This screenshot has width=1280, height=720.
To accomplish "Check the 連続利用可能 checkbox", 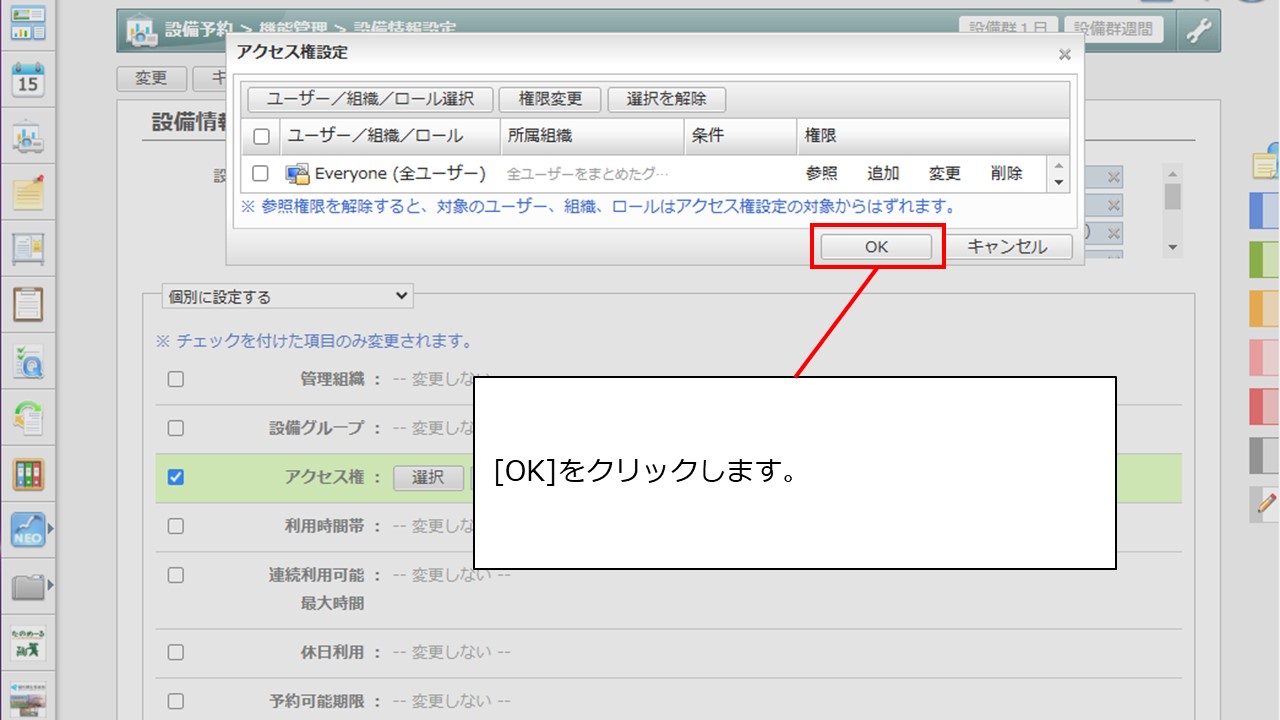I will point(176,576).
